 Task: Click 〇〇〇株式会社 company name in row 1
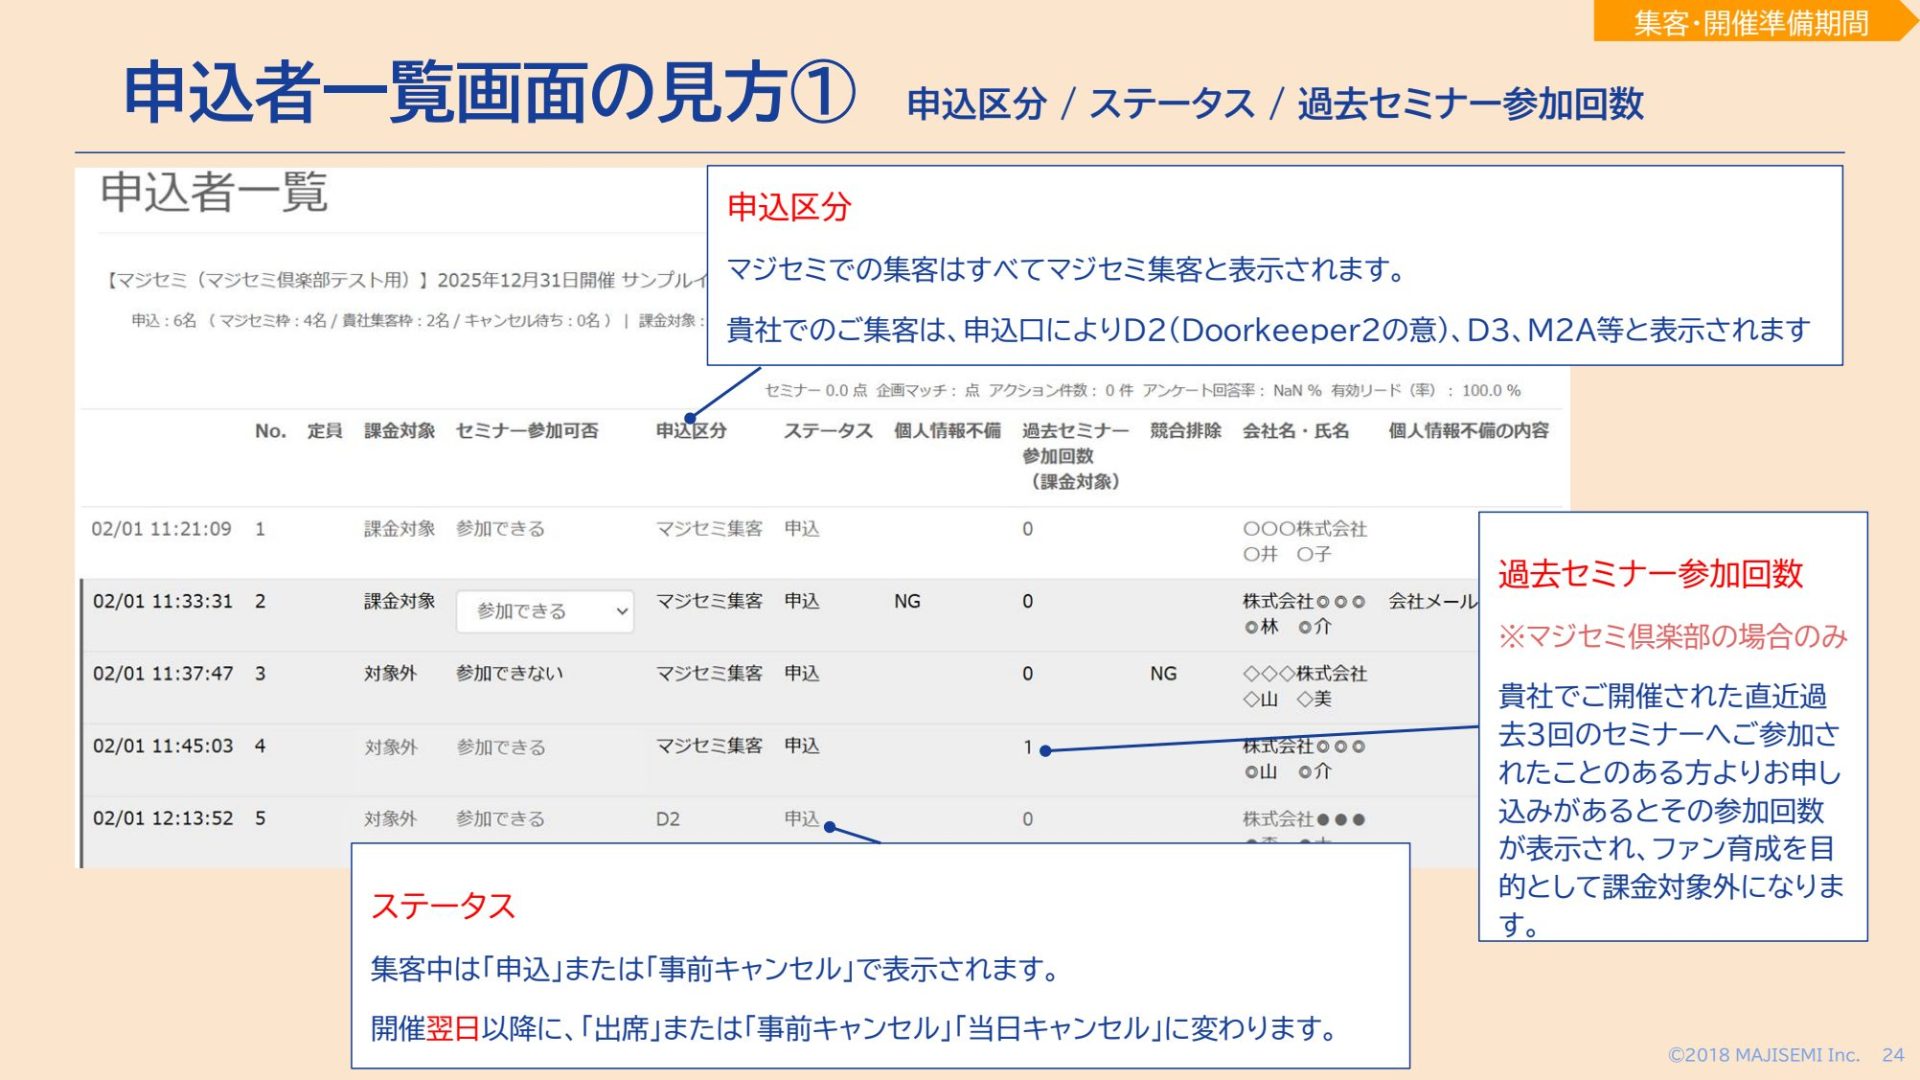pyautogui.click(x=1304, y=529)
